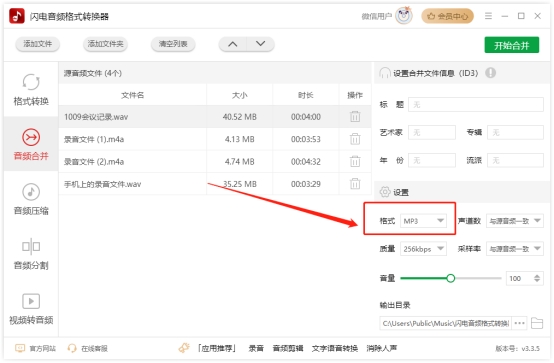Delete 1009会议记录.wav with trash icon

355,116
